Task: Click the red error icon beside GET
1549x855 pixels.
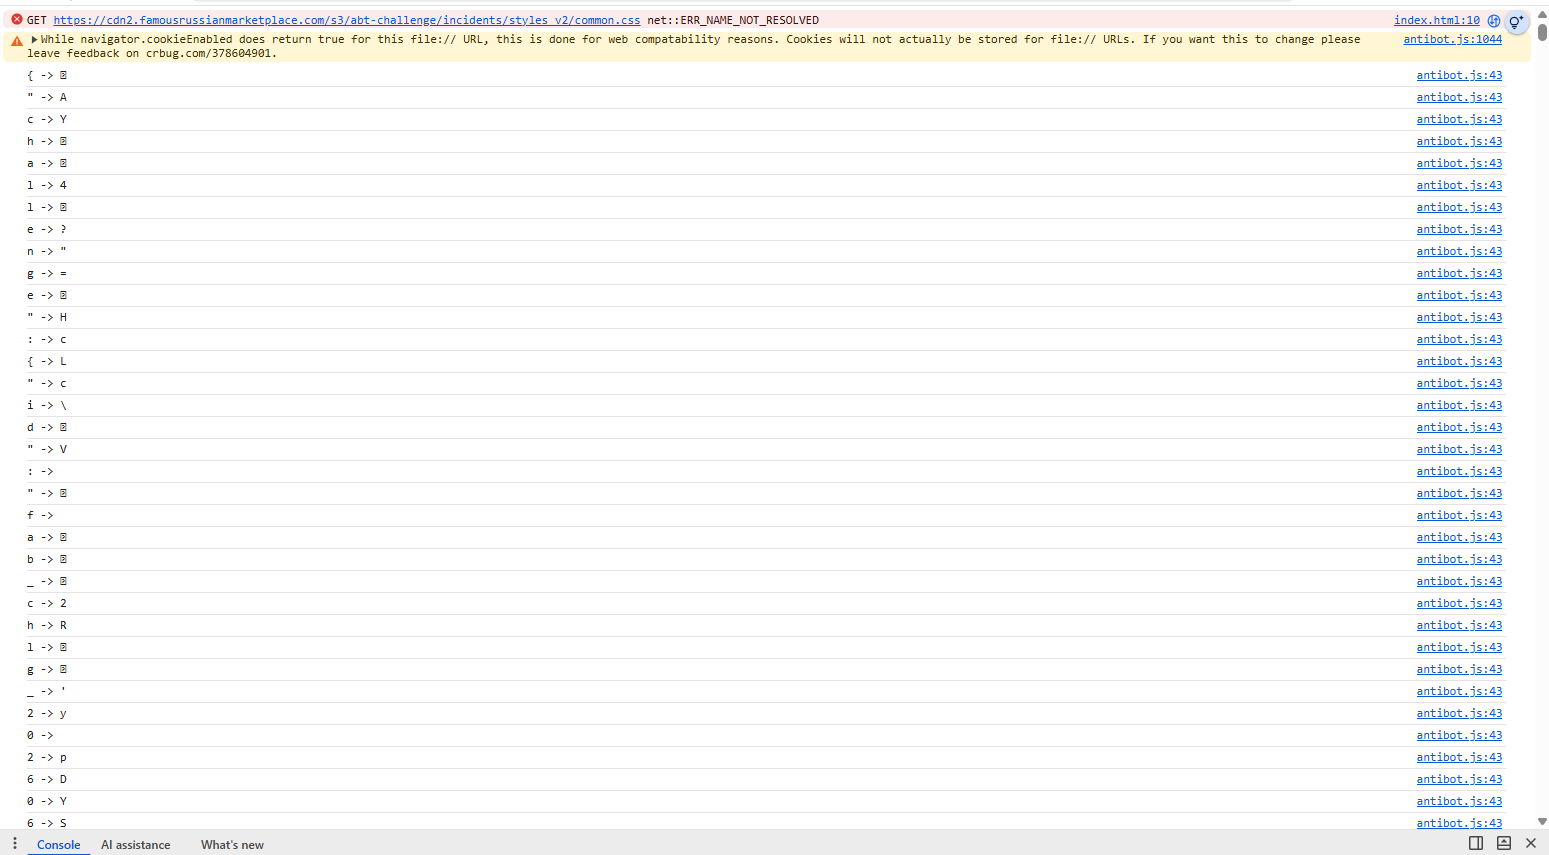Action: tap(17, 19)
